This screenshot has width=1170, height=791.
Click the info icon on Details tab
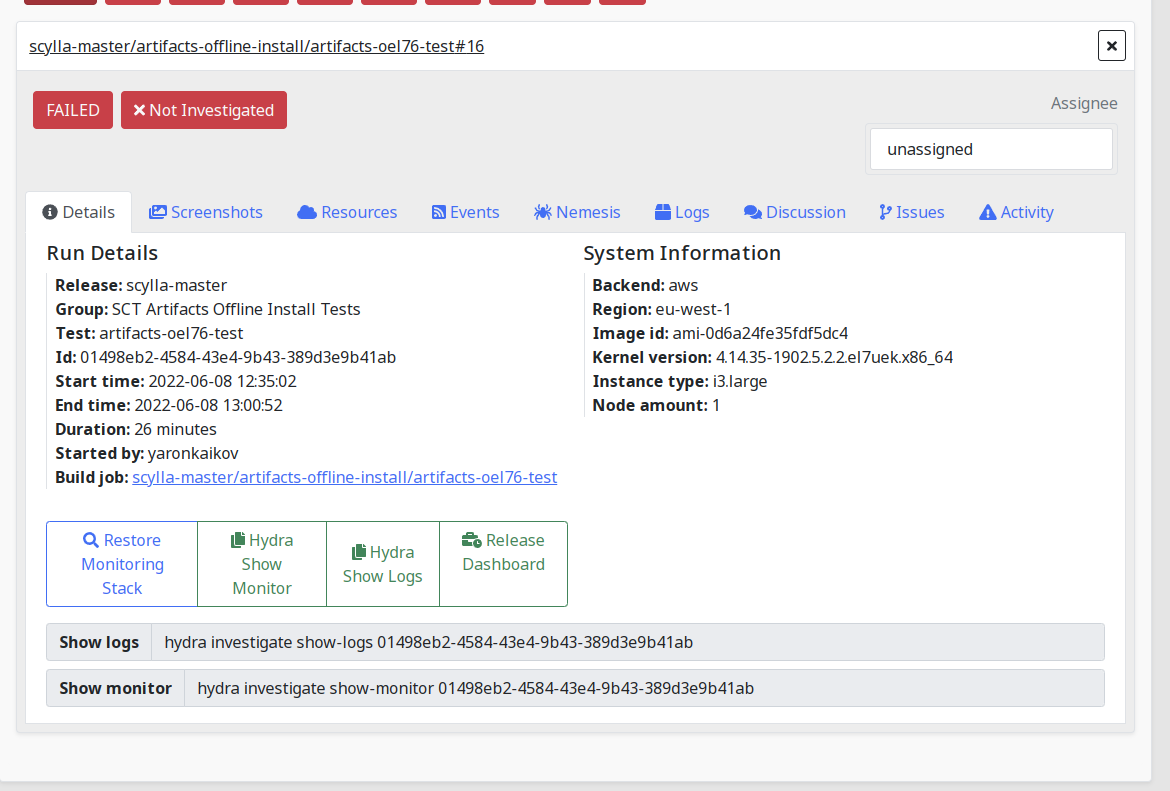(x=50, y=212)
